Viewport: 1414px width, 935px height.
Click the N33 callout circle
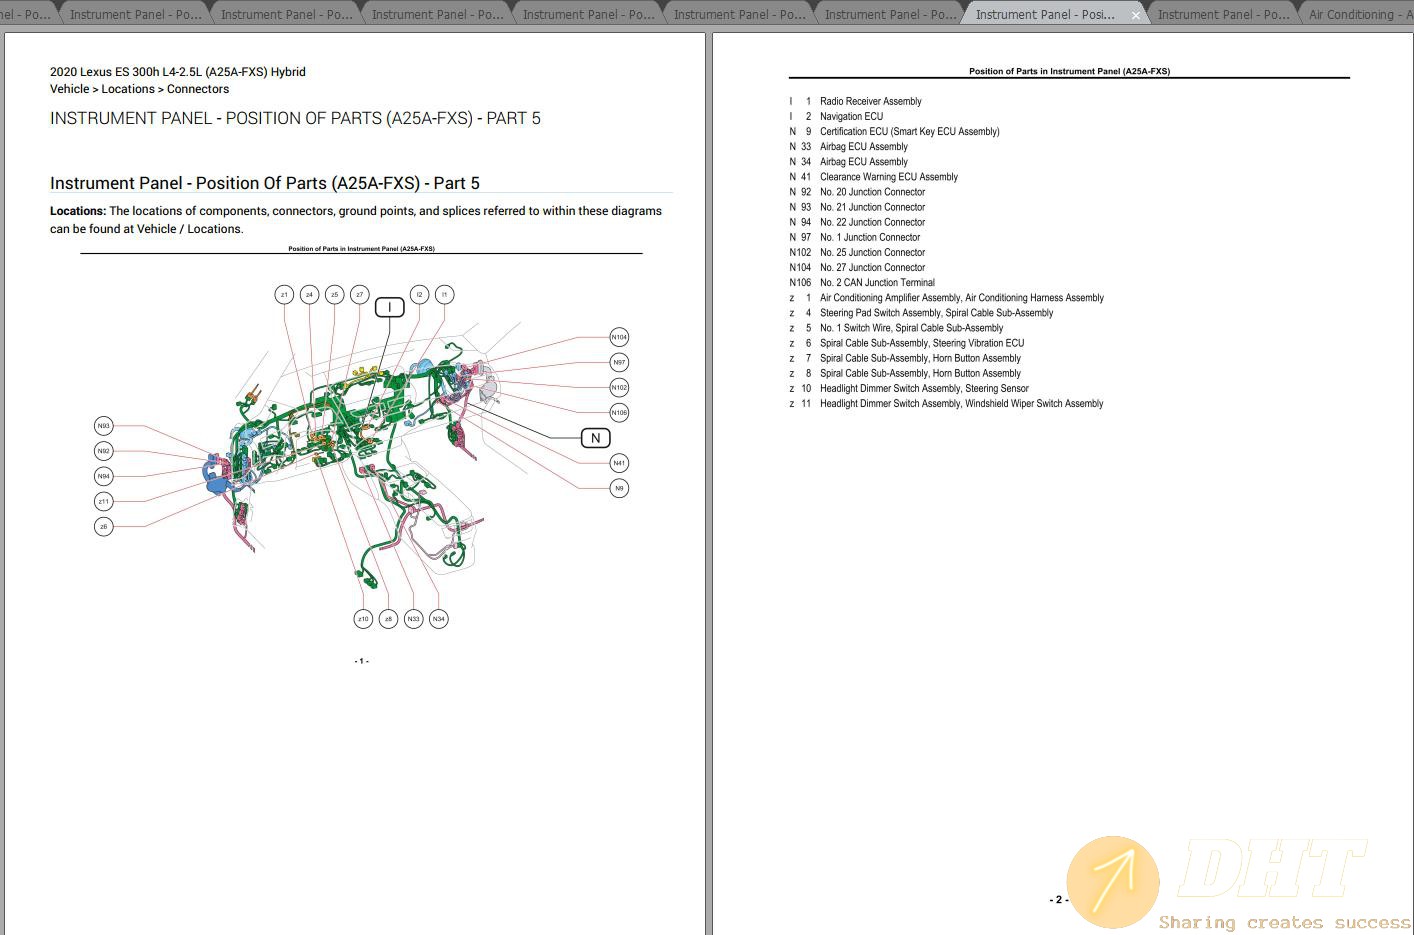[413, 619]
